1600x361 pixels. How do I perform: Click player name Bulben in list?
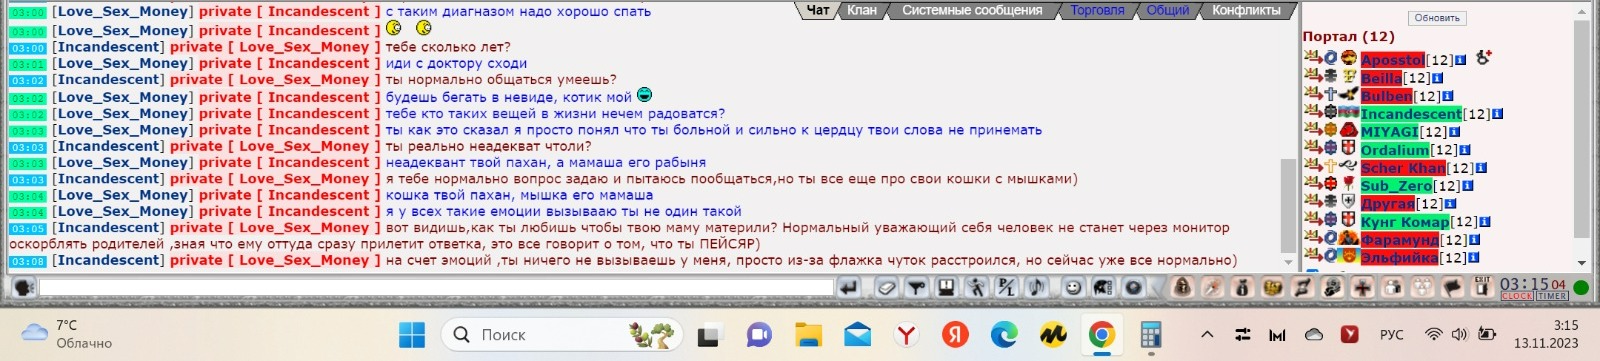(x=1386, y=96)
